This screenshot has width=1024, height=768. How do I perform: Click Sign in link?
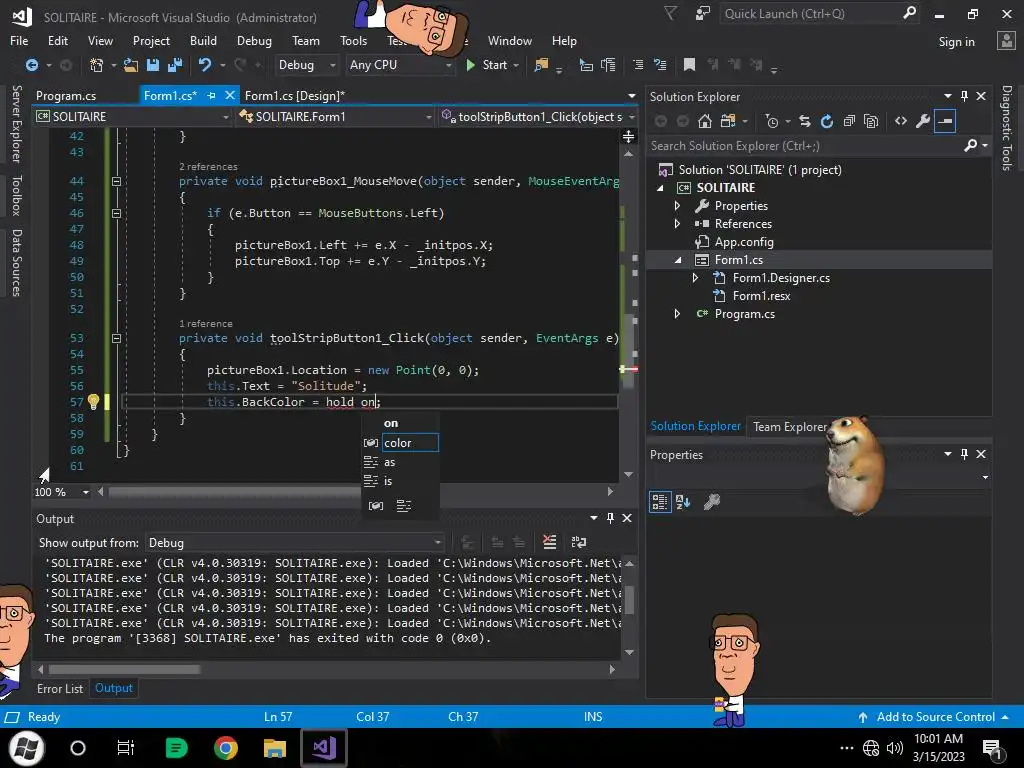pos(956,42)
